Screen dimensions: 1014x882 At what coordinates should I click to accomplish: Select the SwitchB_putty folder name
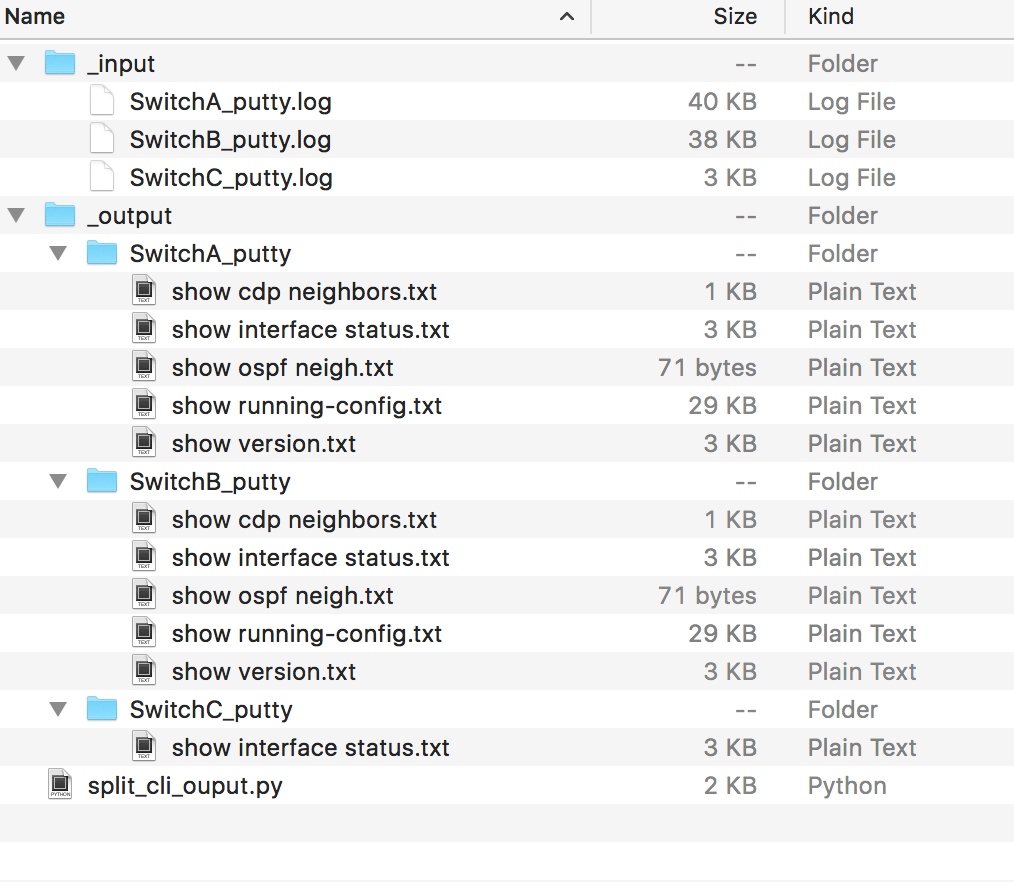210,482
